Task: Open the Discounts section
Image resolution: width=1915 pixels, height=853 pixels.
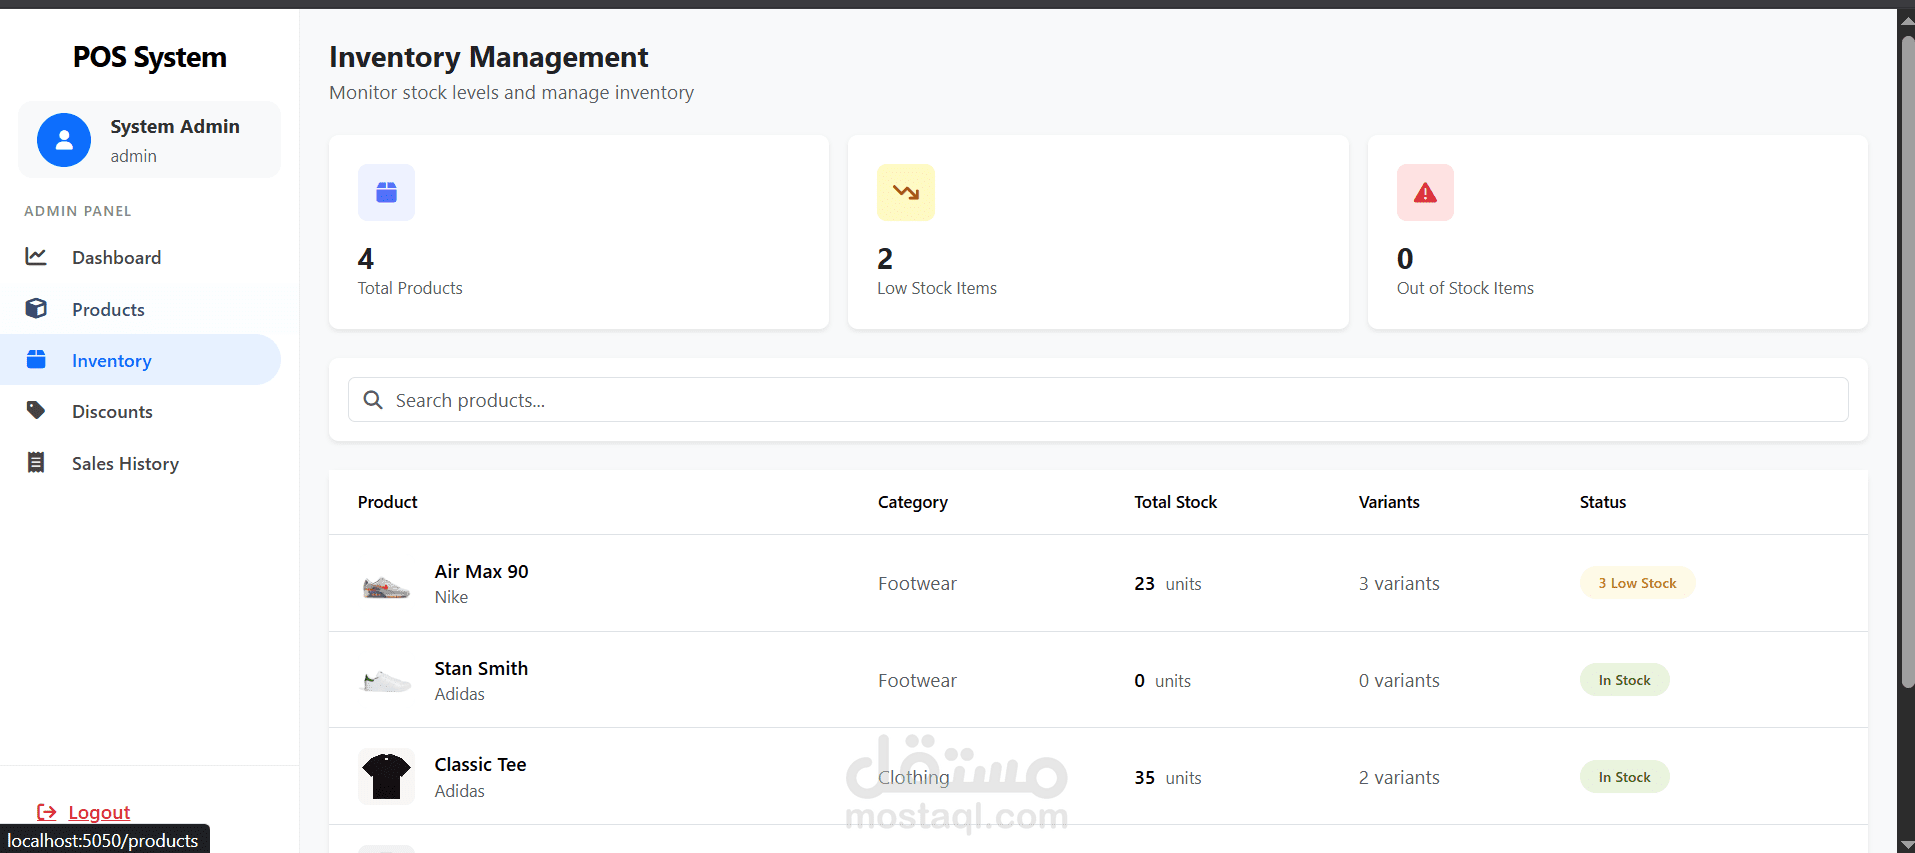Action: pyautogui.click(x=140, y=411)
